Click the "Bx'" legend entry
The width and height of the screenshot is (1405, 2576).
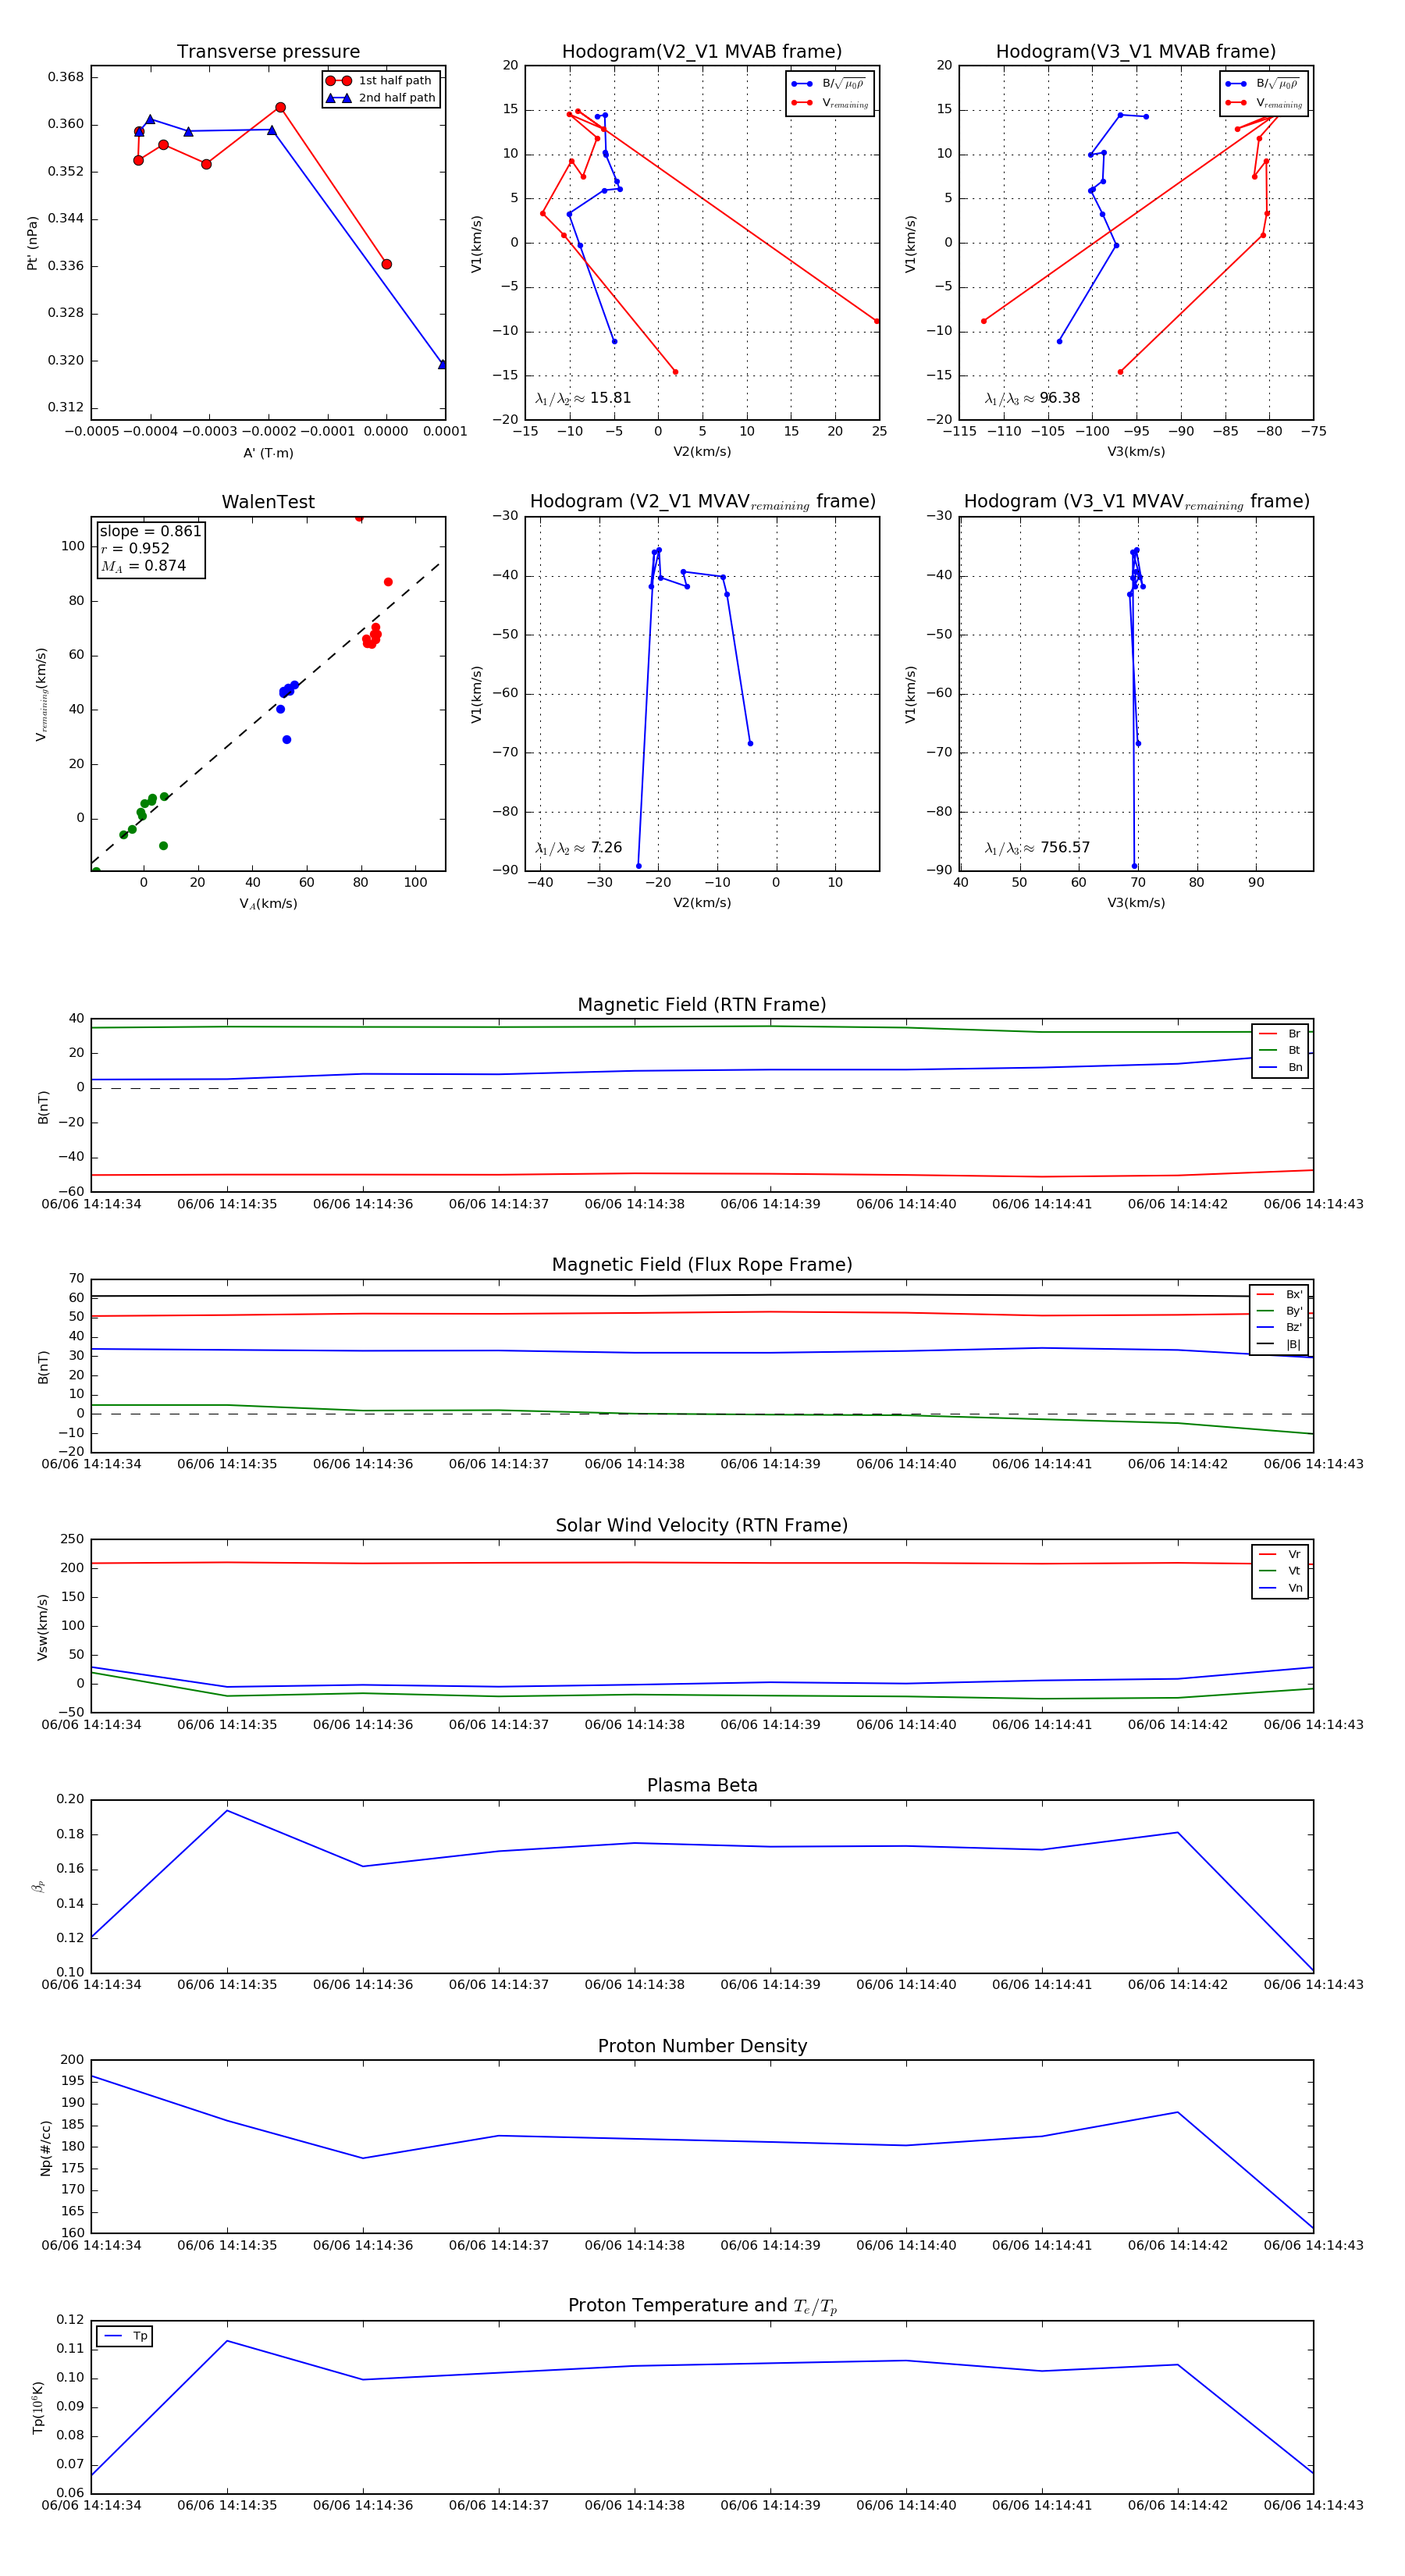pos(1279,1294)
